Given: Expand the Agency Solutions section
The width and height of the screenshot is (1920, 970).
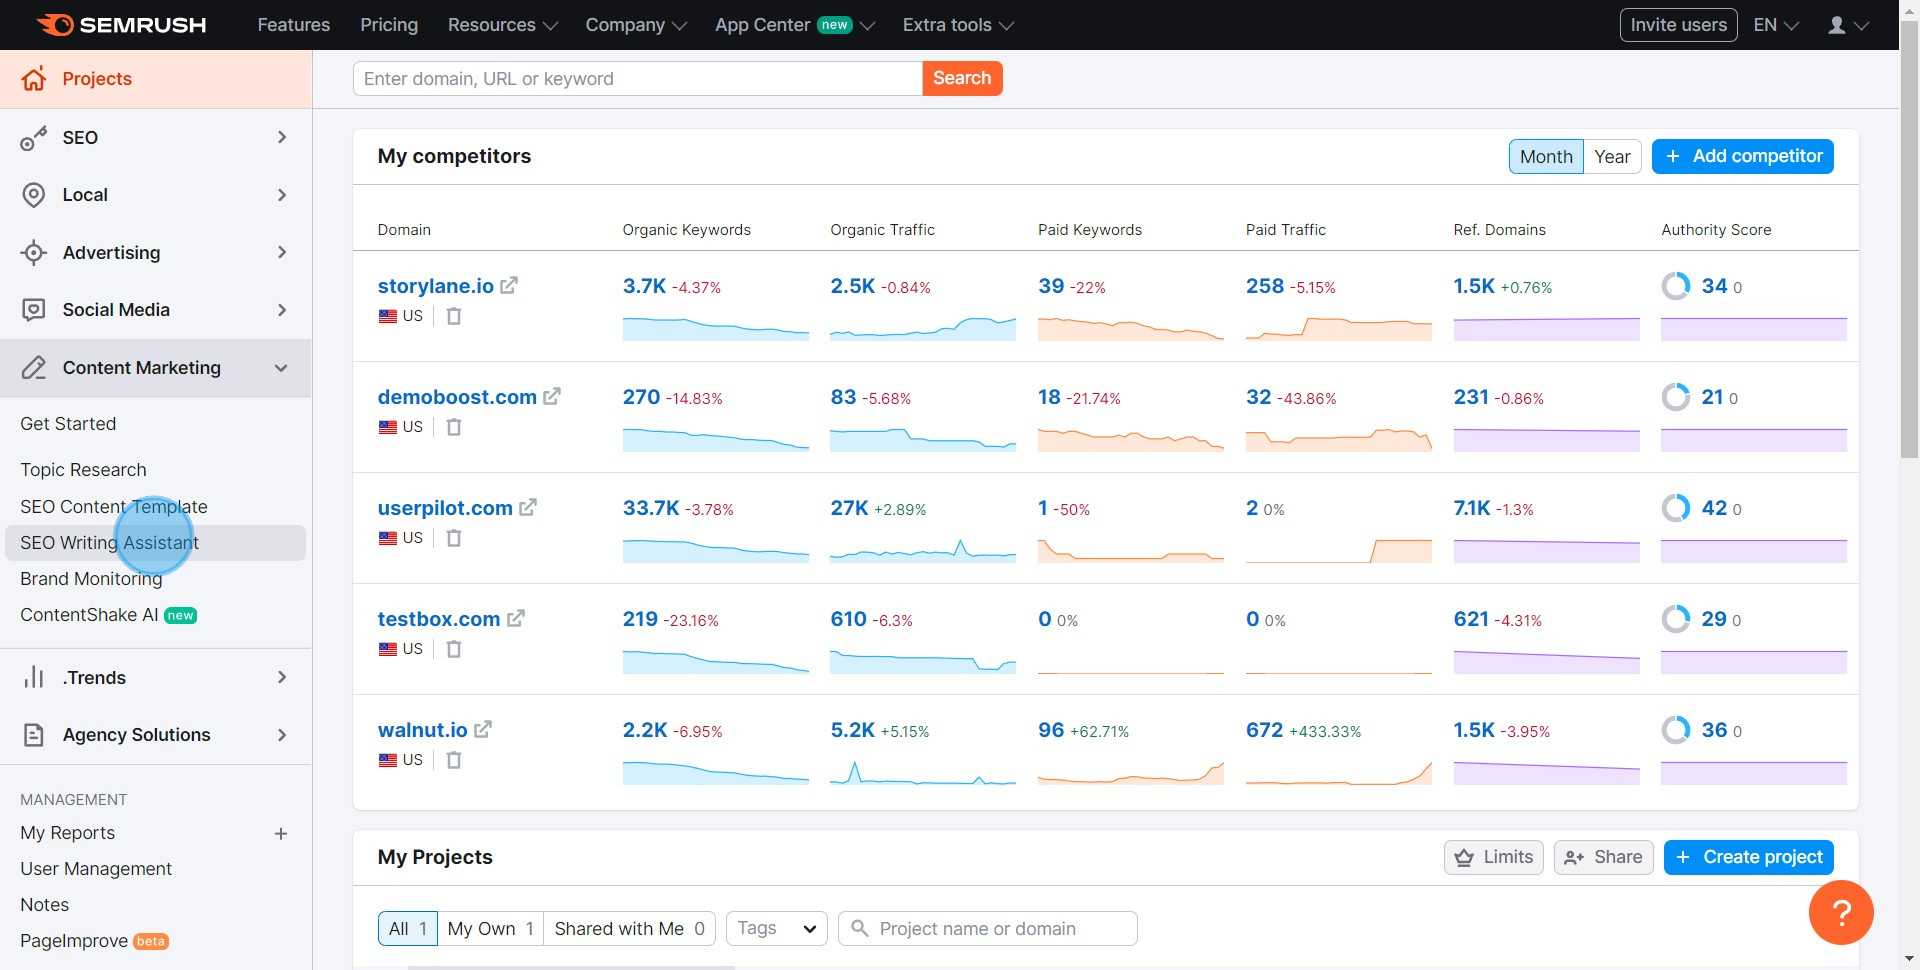Looking at the screenshot, I should pyautogui.click(x=282, y=735).
